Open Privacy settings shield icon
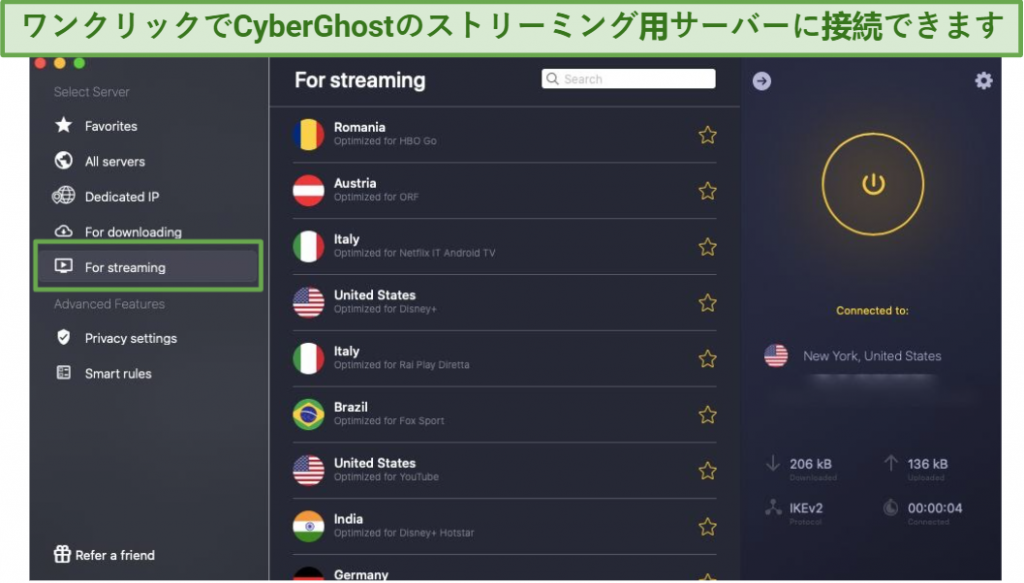The width and height of the screenshot is (1024, 583). pos(63,338)
